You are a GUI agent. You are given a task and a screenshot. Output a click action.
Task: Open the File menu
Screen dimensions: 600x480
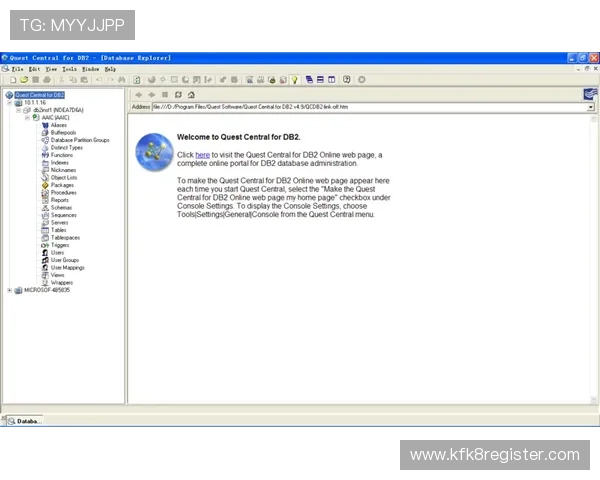coord(17,69)
